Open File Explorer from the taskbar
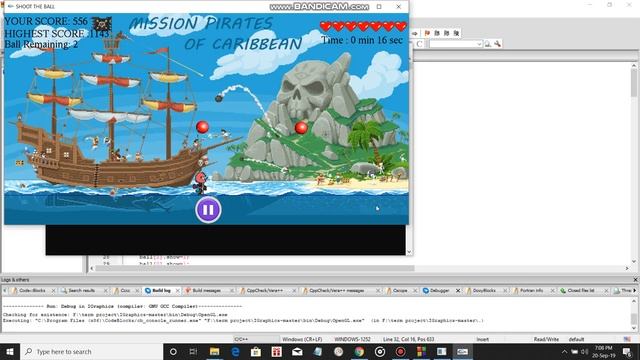 coord(214,351)
